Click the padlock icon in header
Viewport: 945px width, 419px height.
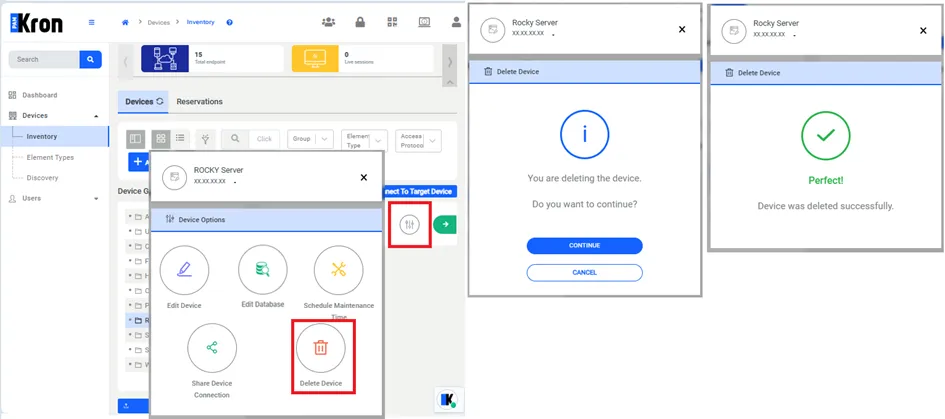[x=360, y=22]
